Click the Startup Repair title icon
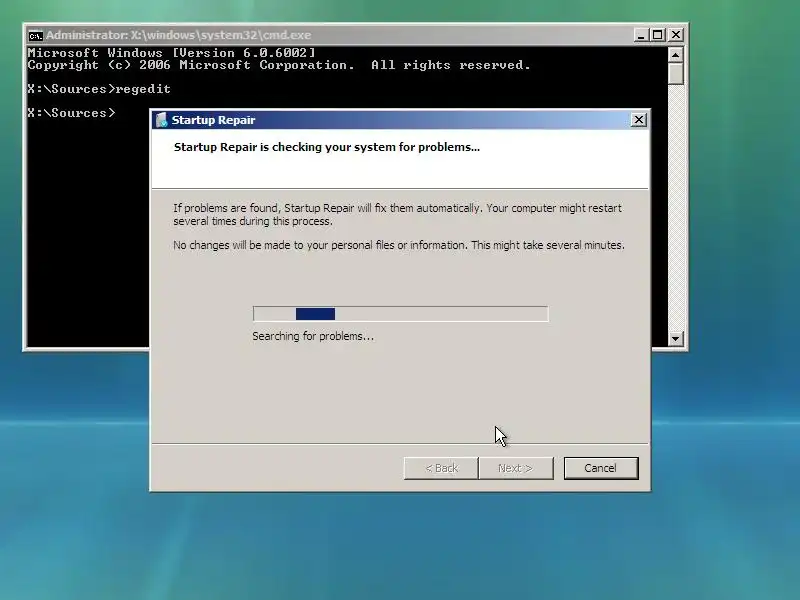This screenshot has width=800, height=600. (x=162, y=120)
